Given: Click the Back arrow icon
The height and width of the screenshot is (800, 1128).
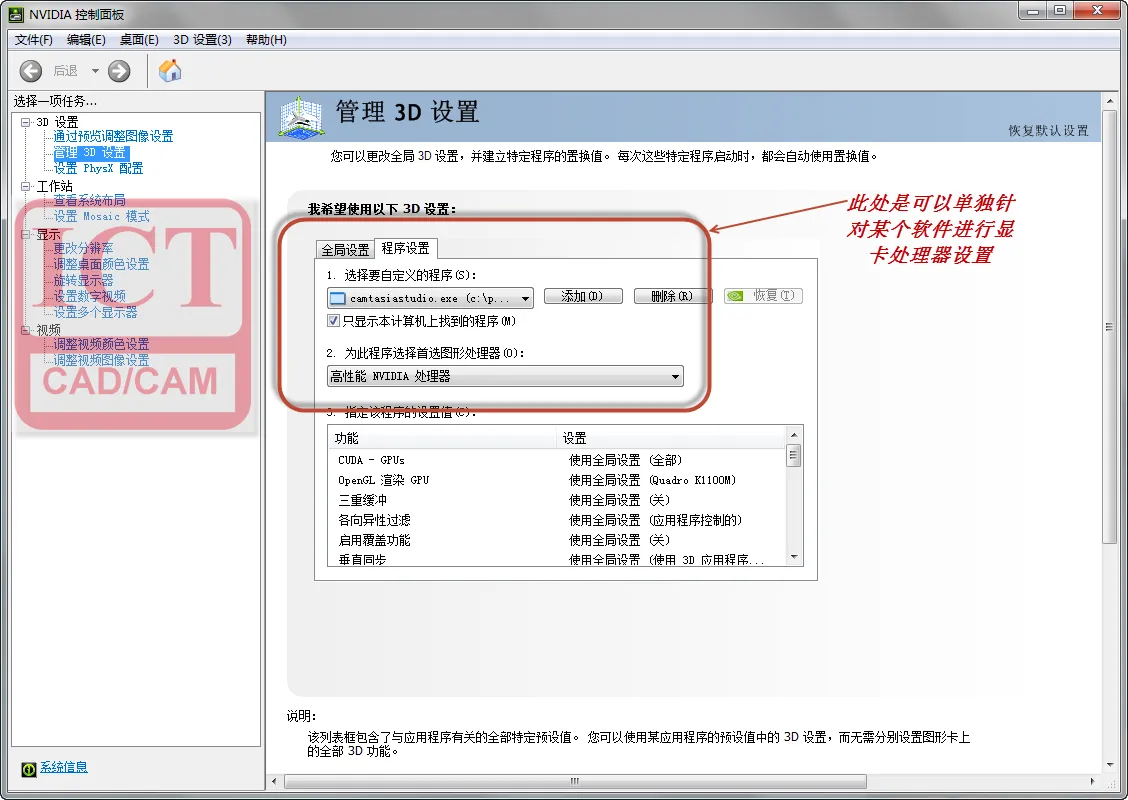Looking at the screenshot, I should pos(31,70).
